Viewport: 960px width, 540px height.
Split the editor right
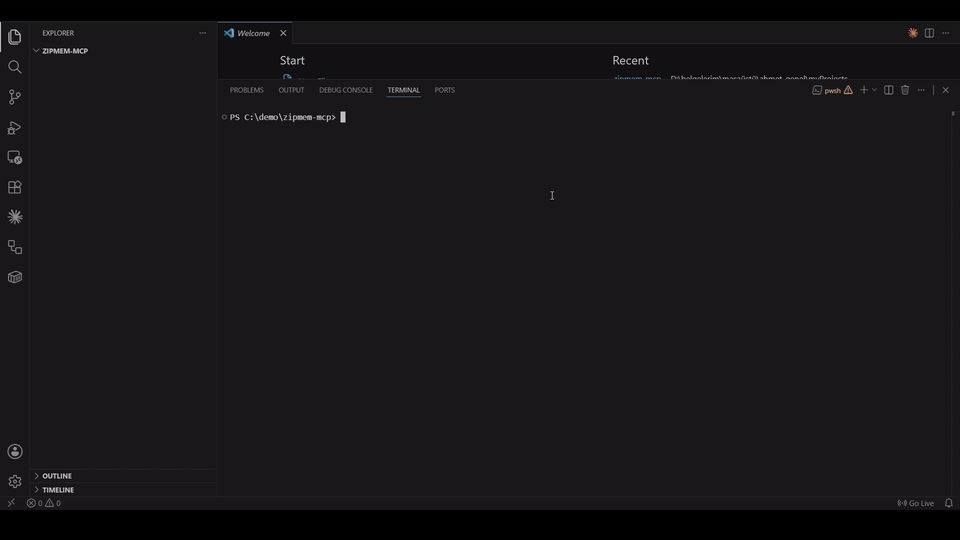(929, 33)
